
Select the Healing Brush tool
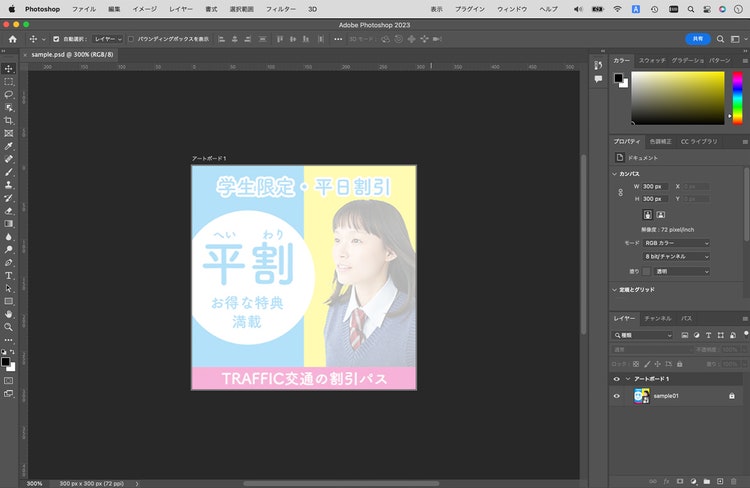pyautogui.click(x=9, y=159)
